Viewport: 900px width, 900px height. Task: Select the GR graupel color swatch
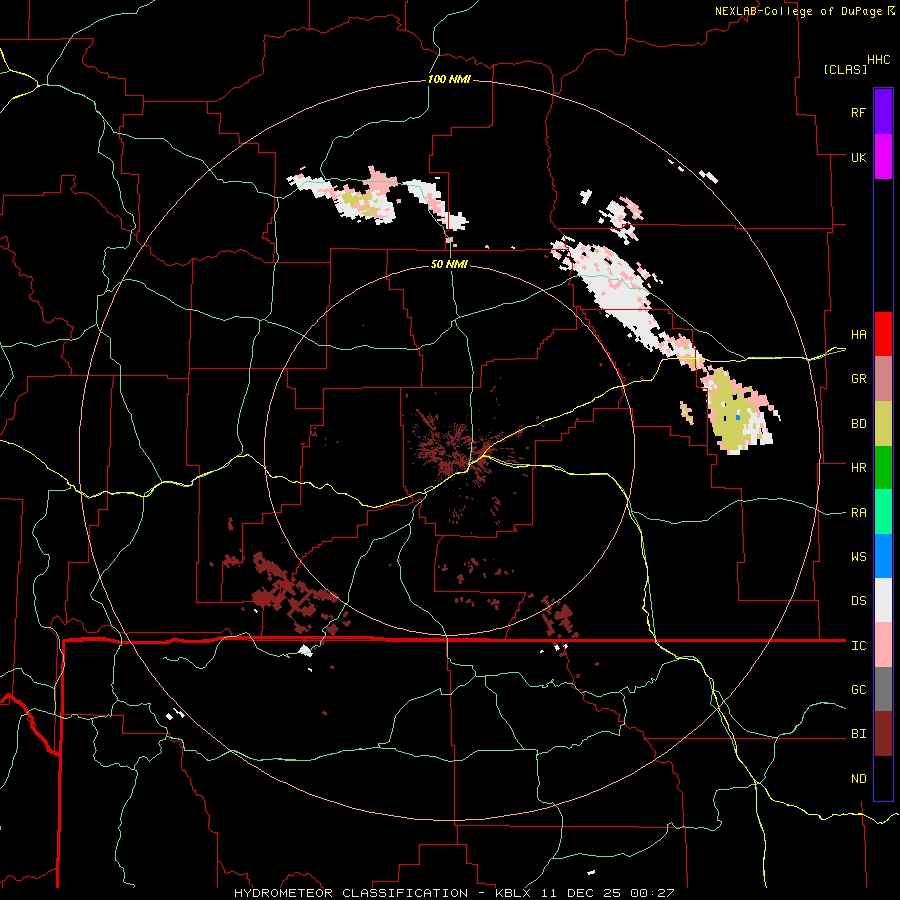(x=883, y=378)
